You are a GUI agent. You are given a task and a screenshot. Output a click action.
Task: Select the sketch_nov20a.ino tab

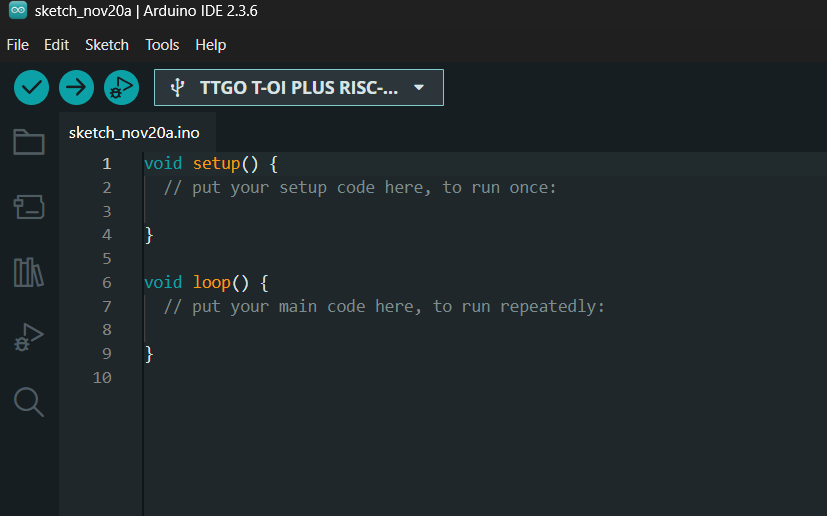click(134, 133)
